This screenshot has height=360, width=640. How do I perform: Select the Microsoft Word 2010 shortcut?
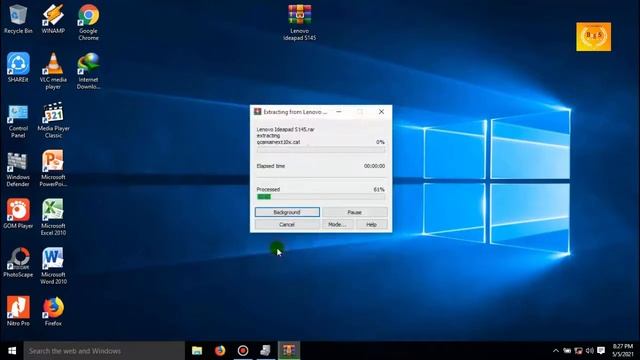tap(53, 266)
